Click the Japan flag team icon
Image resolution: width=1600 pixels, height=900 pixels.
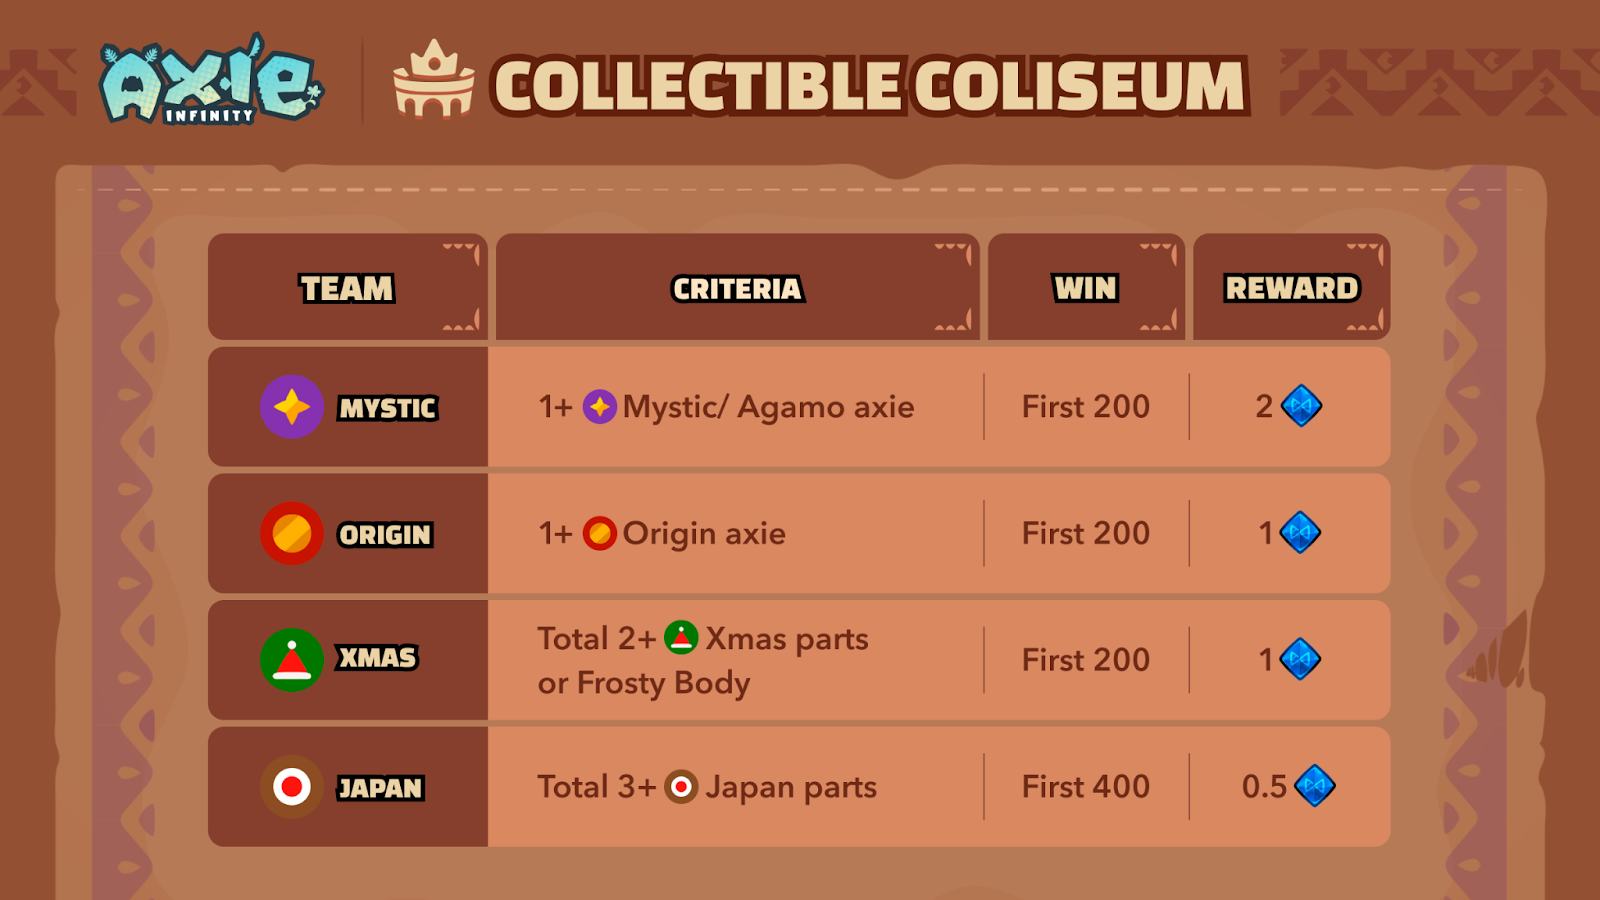(291, 787)
